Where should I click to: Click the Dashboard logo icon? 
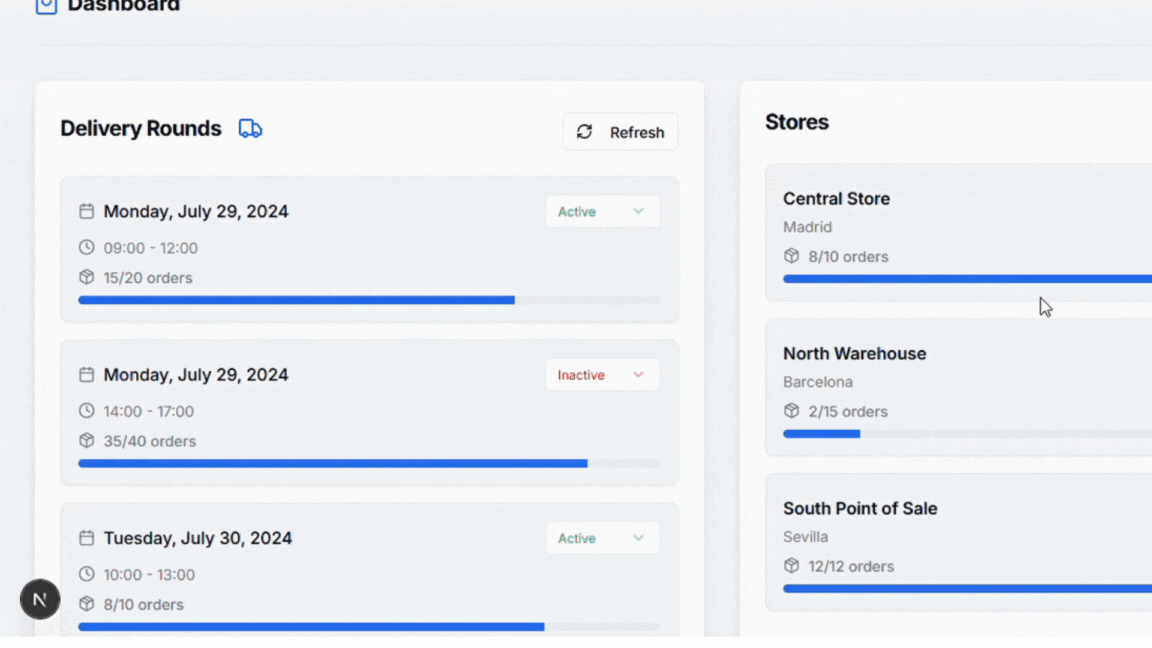[46, 6]
